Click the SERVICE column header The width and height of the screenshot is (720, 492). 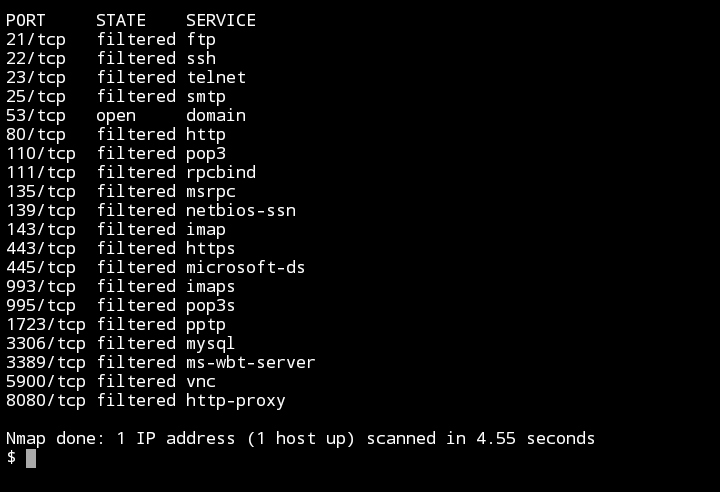[x=221, y=21]
